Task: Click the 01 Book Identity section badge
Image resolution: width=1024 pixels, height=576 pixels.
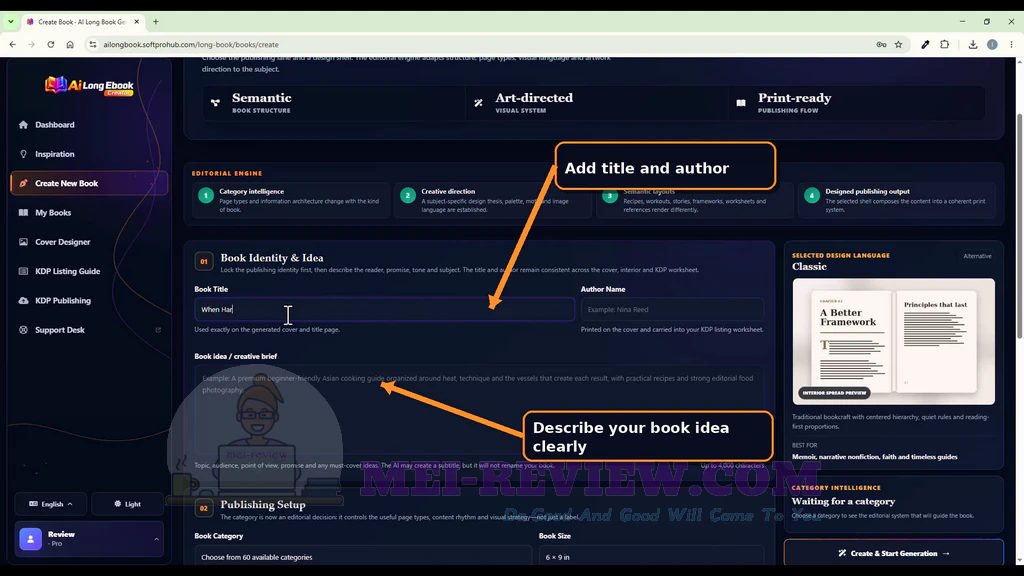Action: 204,261
